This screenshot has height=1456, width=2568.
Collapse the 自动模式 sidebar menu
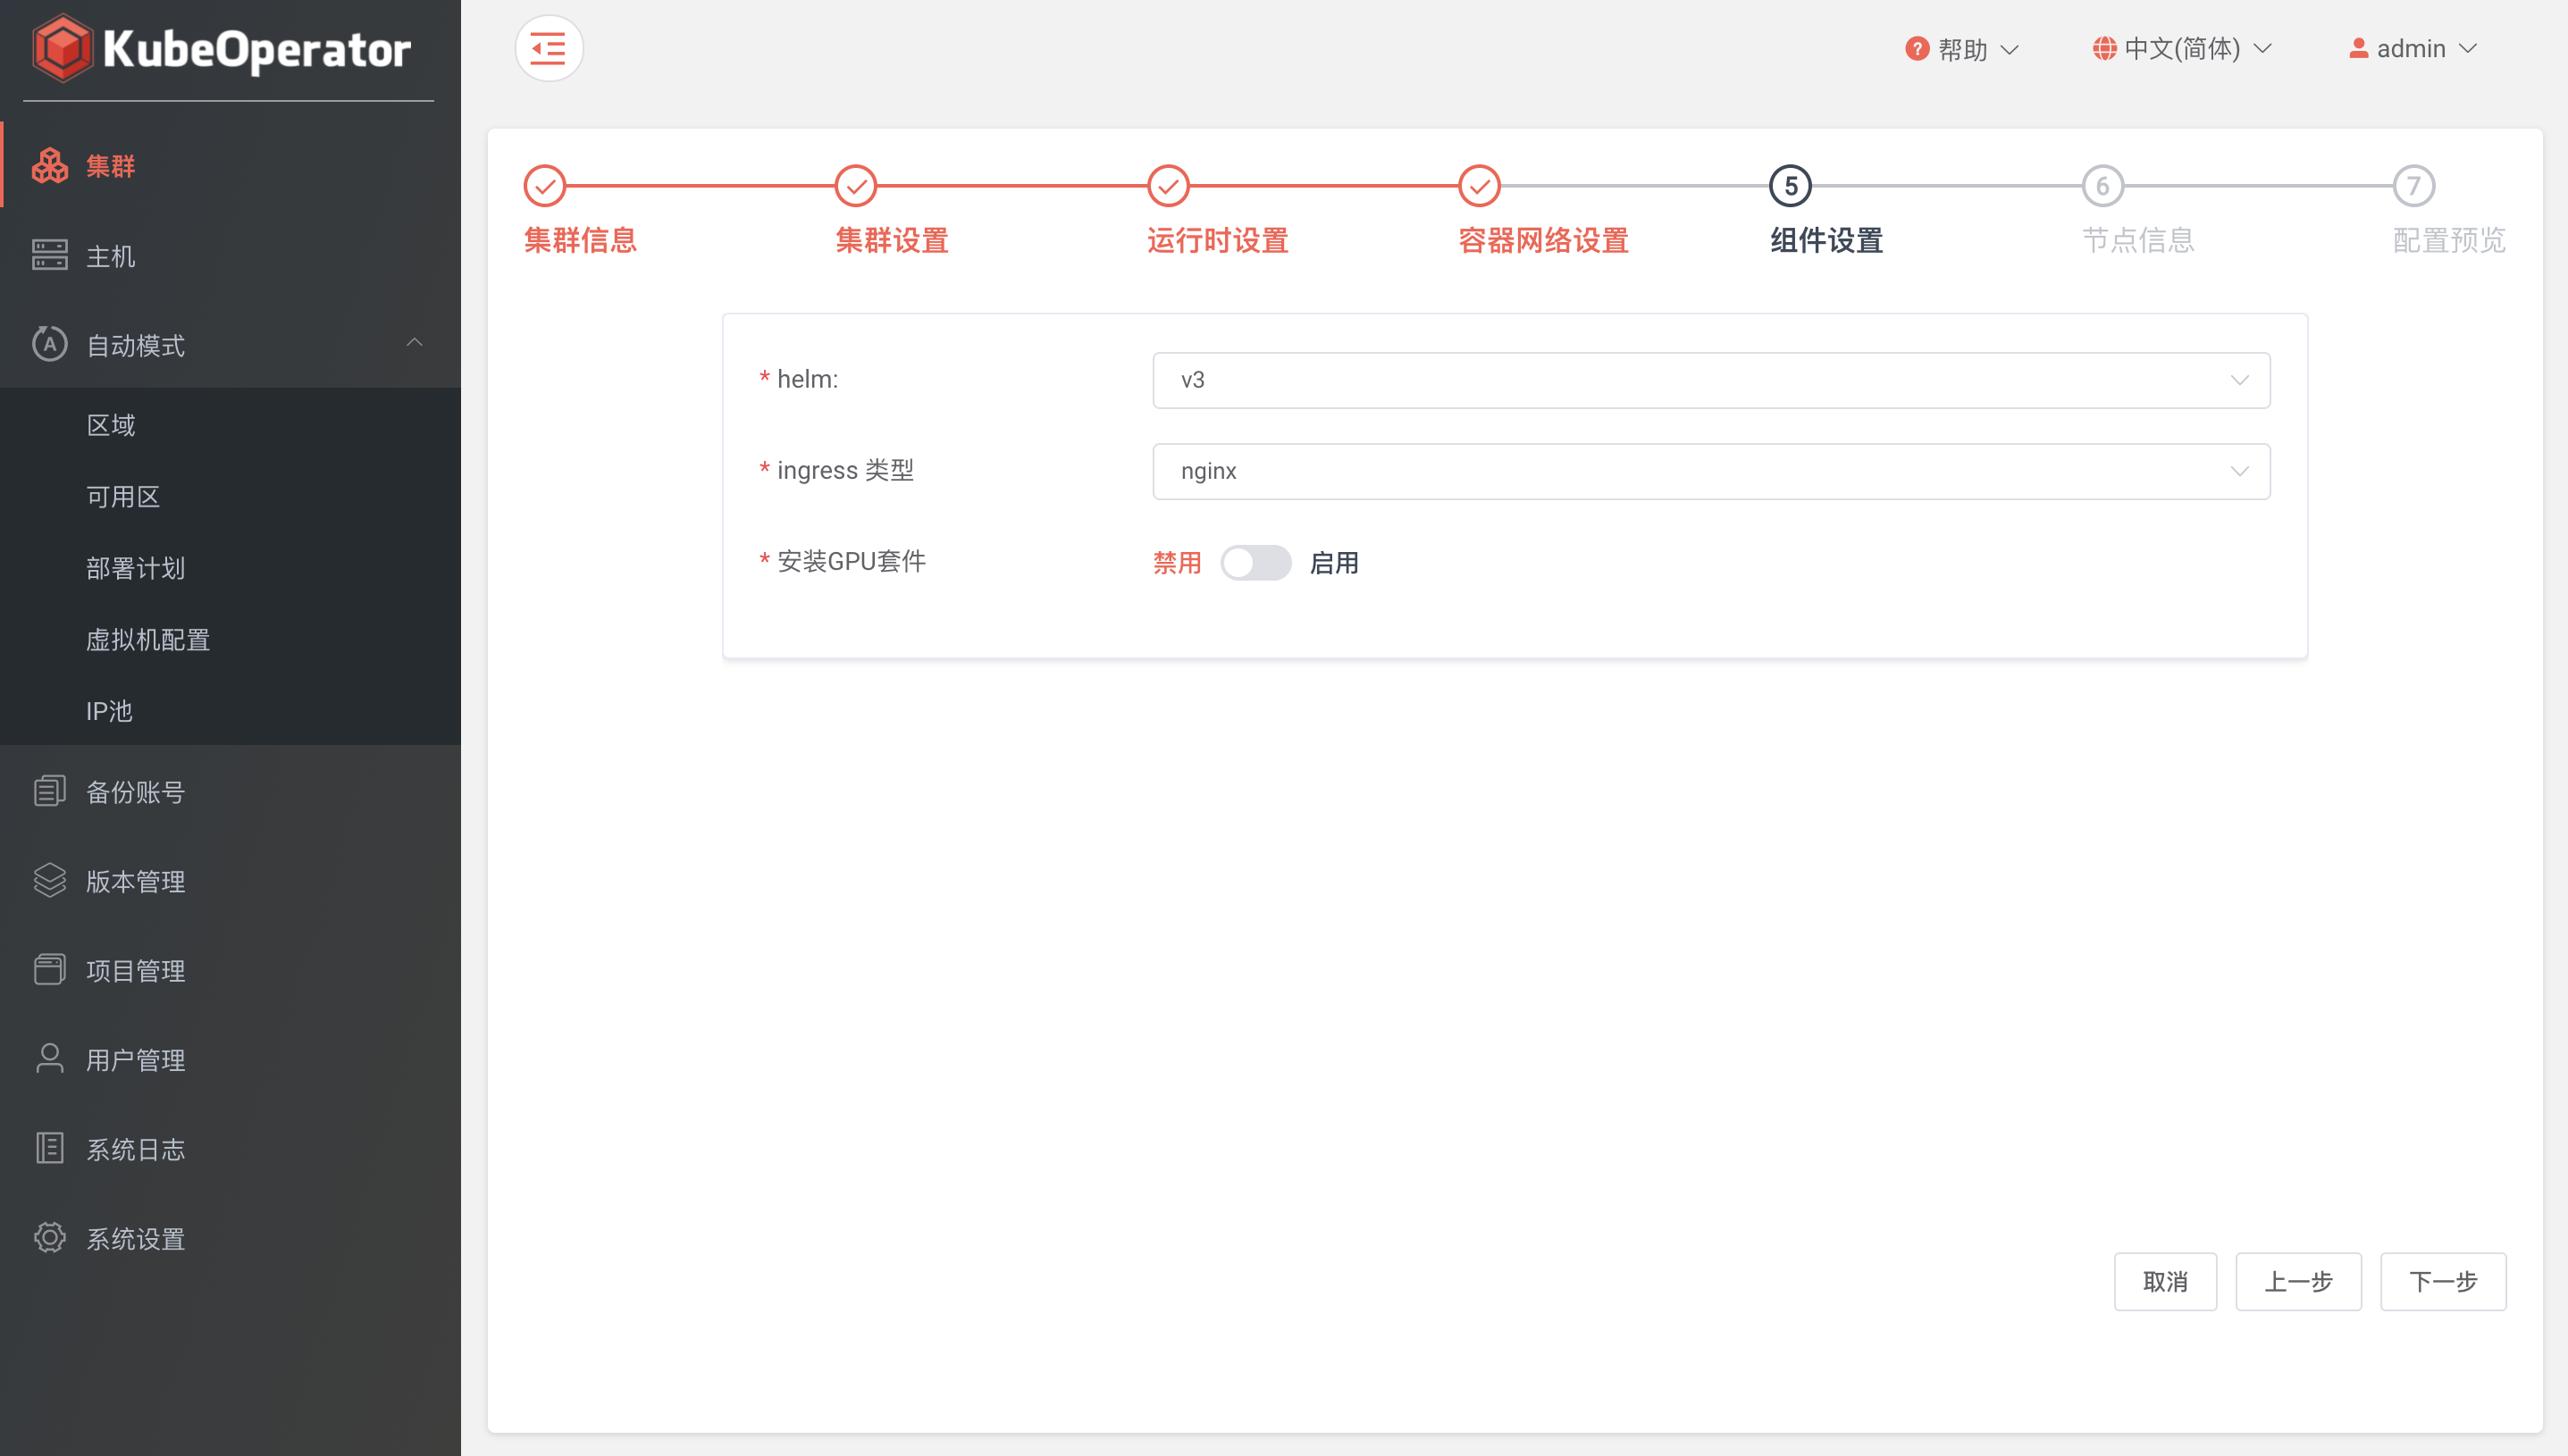pos(414,344)
